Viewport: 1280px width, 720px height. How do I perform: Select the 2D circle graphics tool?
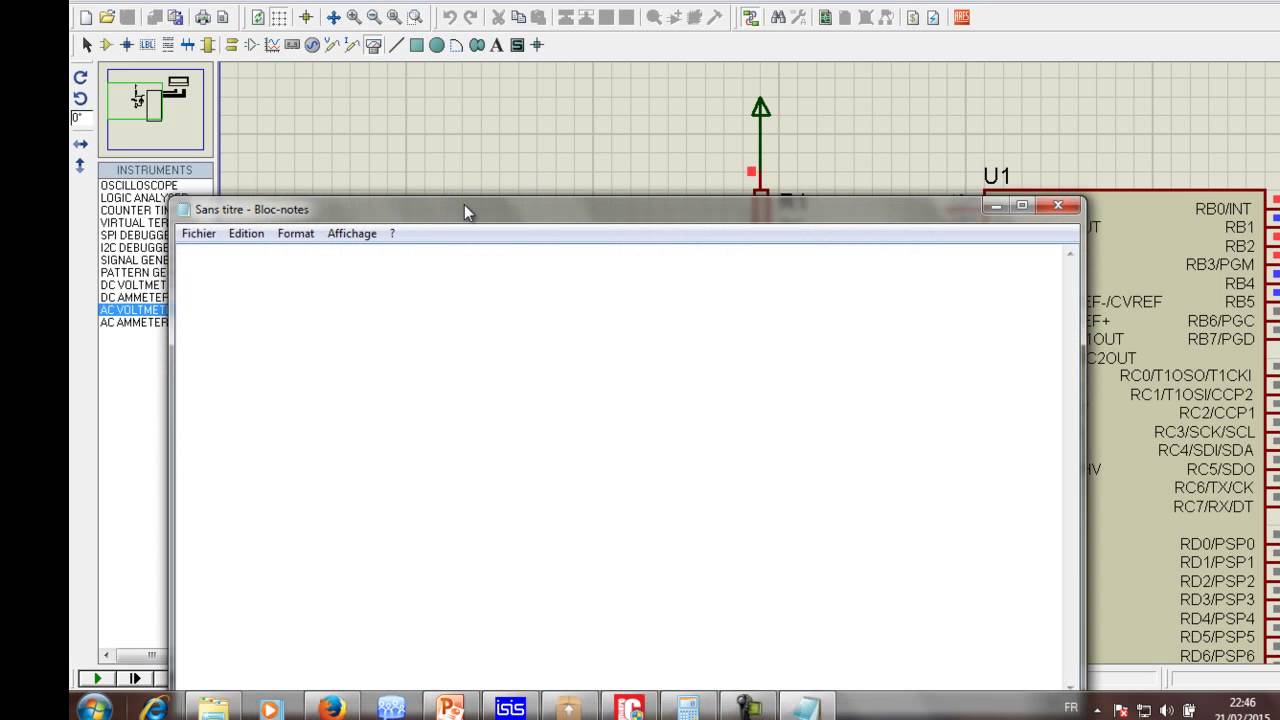click(x=436, y=45)
